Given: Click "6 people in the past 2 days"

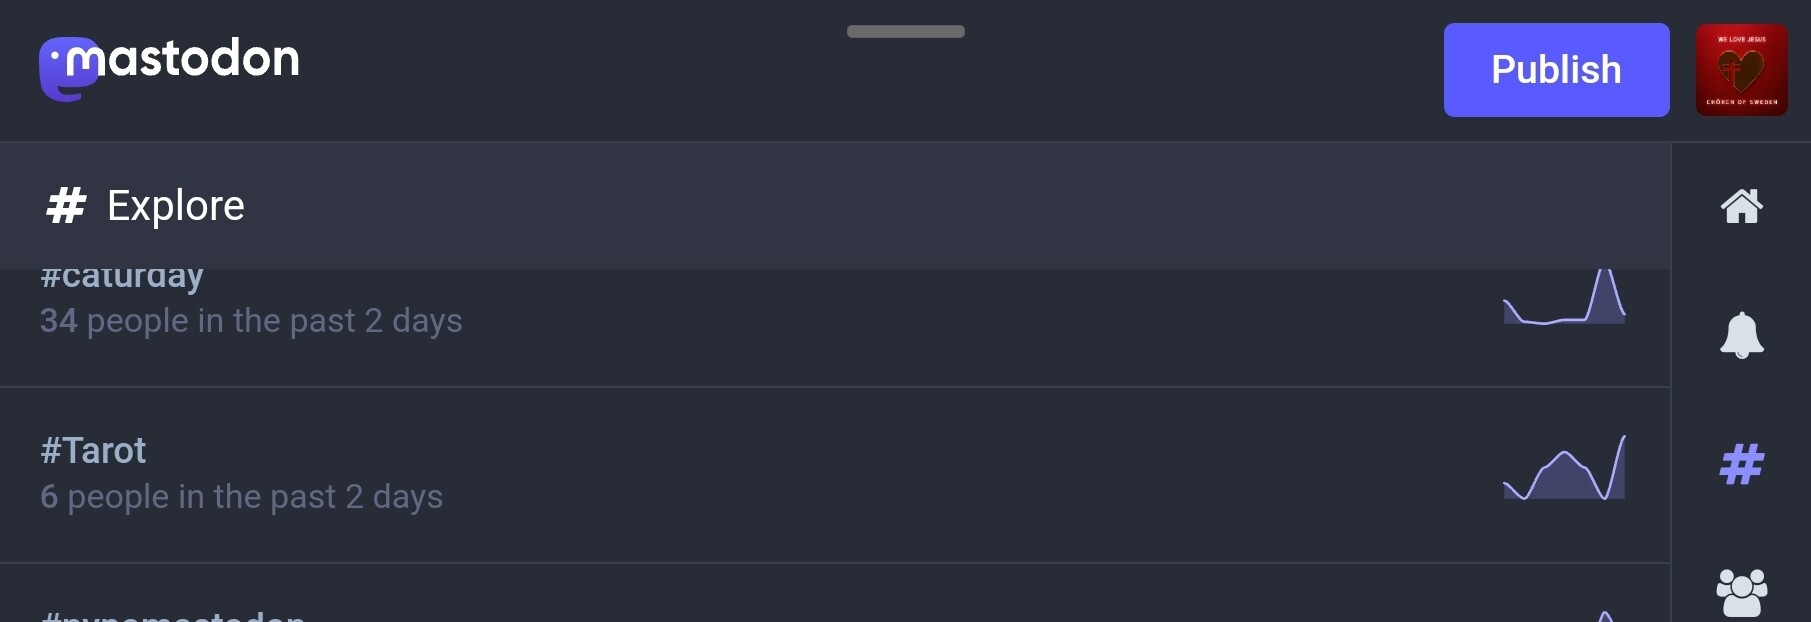Looking at the screenshot, I should (x=241, y=497).
